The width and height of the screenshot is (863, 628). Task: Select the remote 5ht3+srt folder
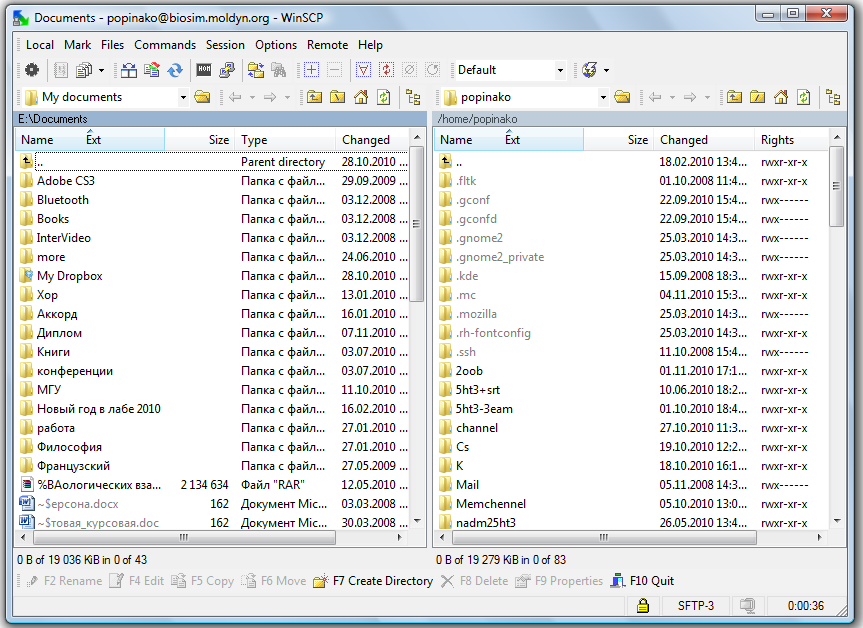pos(469,390)
